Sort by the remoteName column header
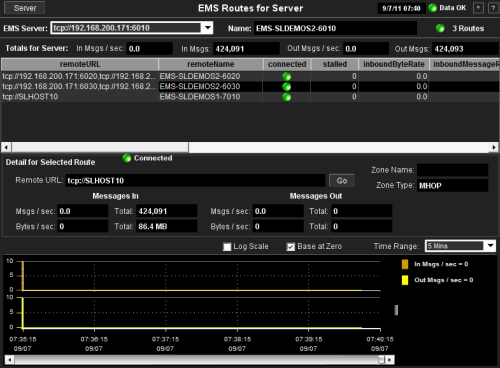 (211, 64)
